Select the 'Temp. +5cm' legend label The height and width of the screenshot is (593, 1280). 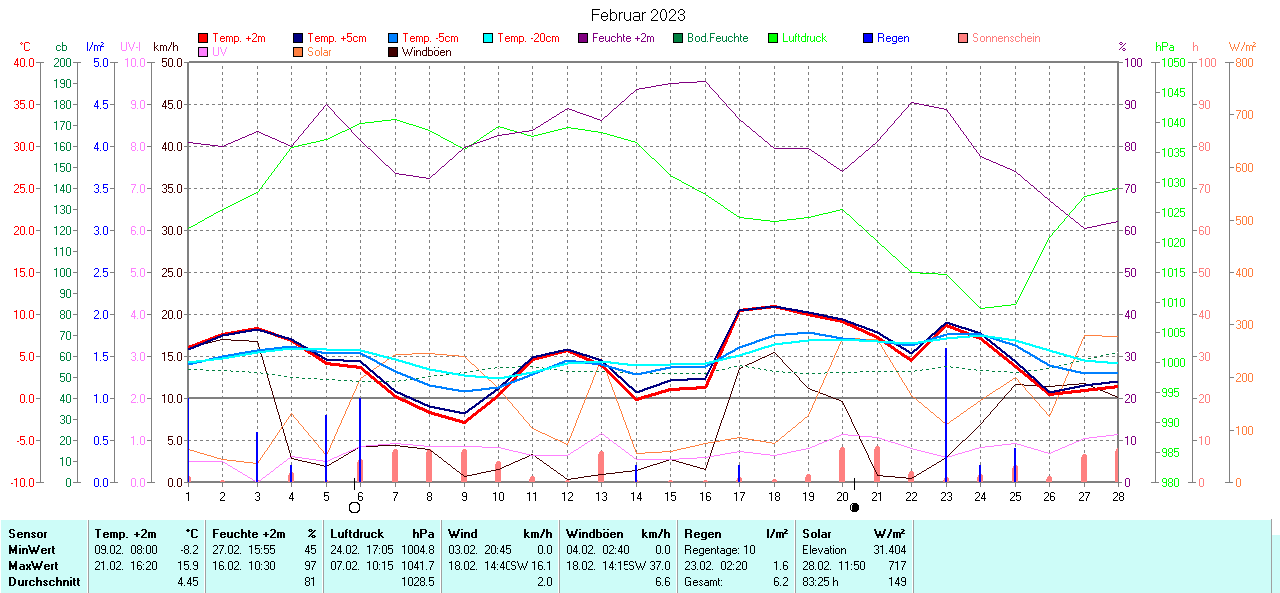[x=337, y=38]
